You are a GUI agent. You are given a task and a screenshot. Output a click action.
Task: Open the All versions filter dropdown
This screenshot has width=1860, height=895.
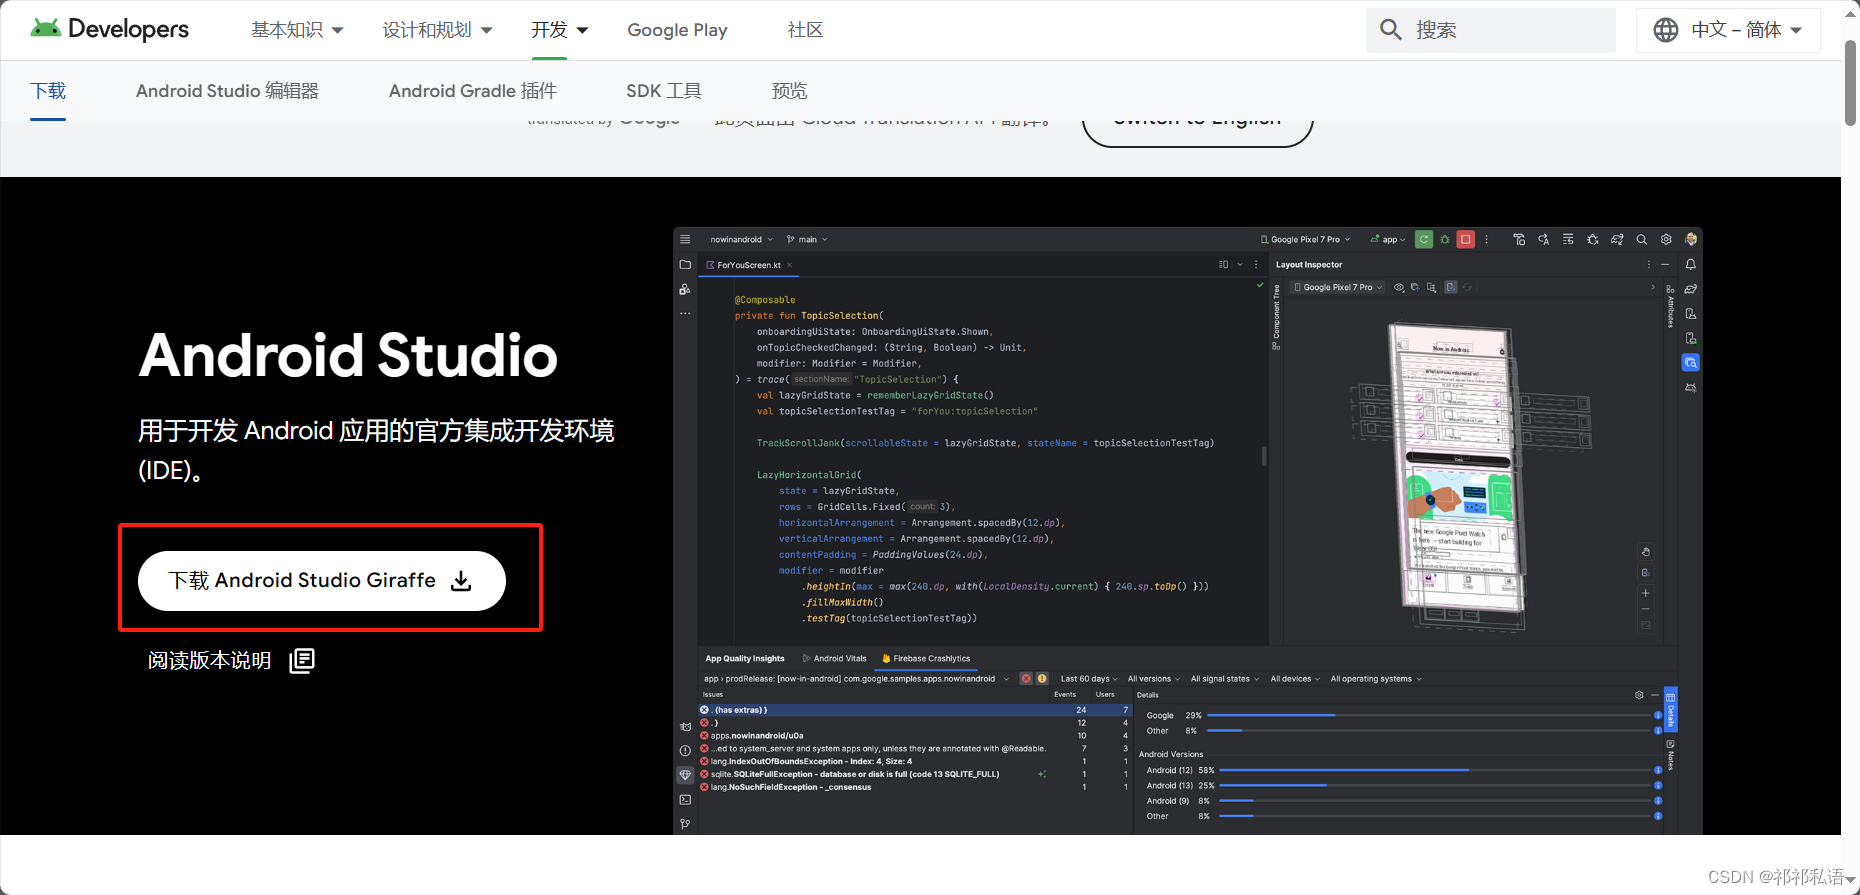(x=1154, y=679)
